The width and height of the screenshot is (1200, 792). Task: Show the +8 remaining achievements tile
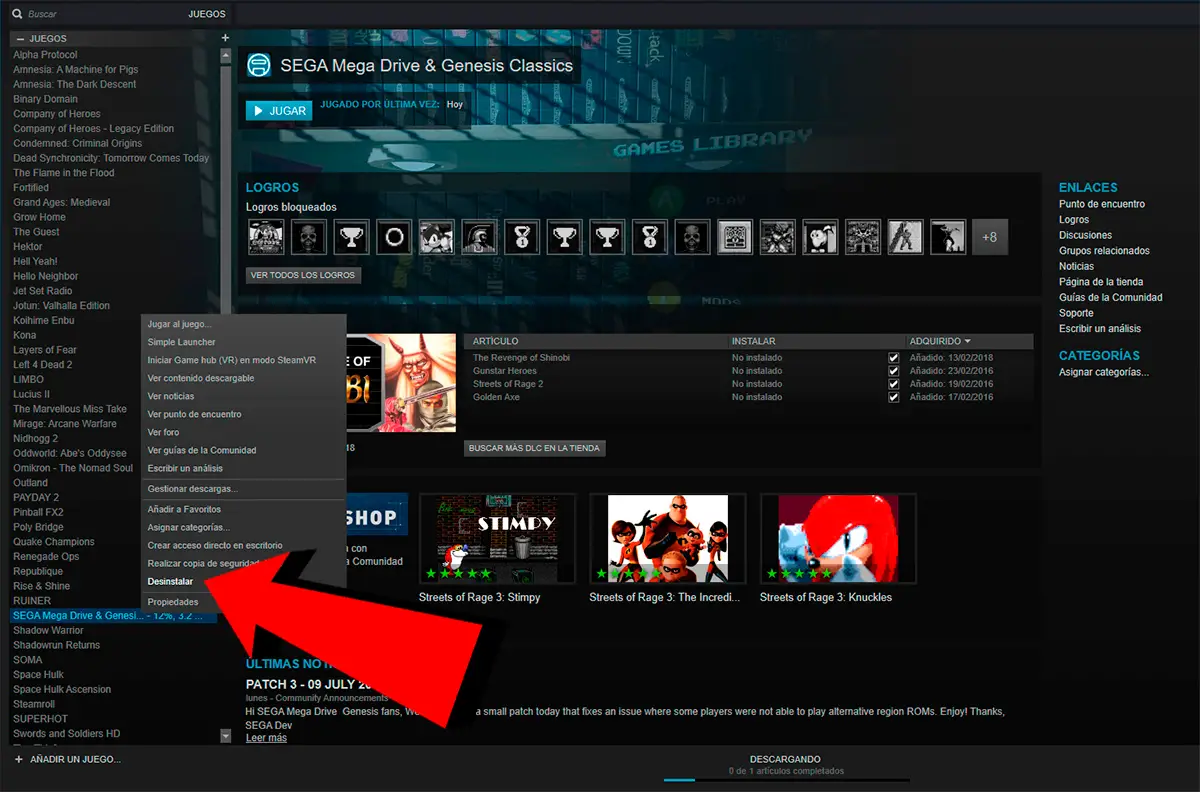(990, 237)
